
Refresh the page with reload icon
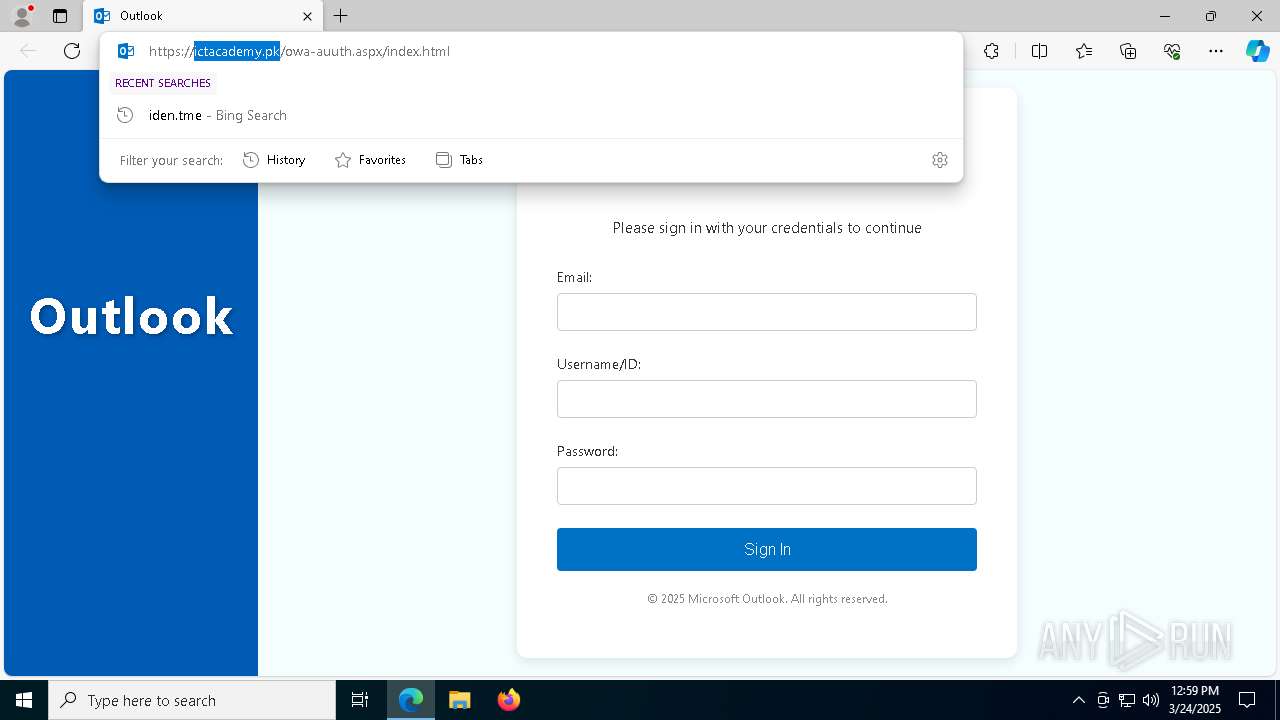tap(72, 51)
